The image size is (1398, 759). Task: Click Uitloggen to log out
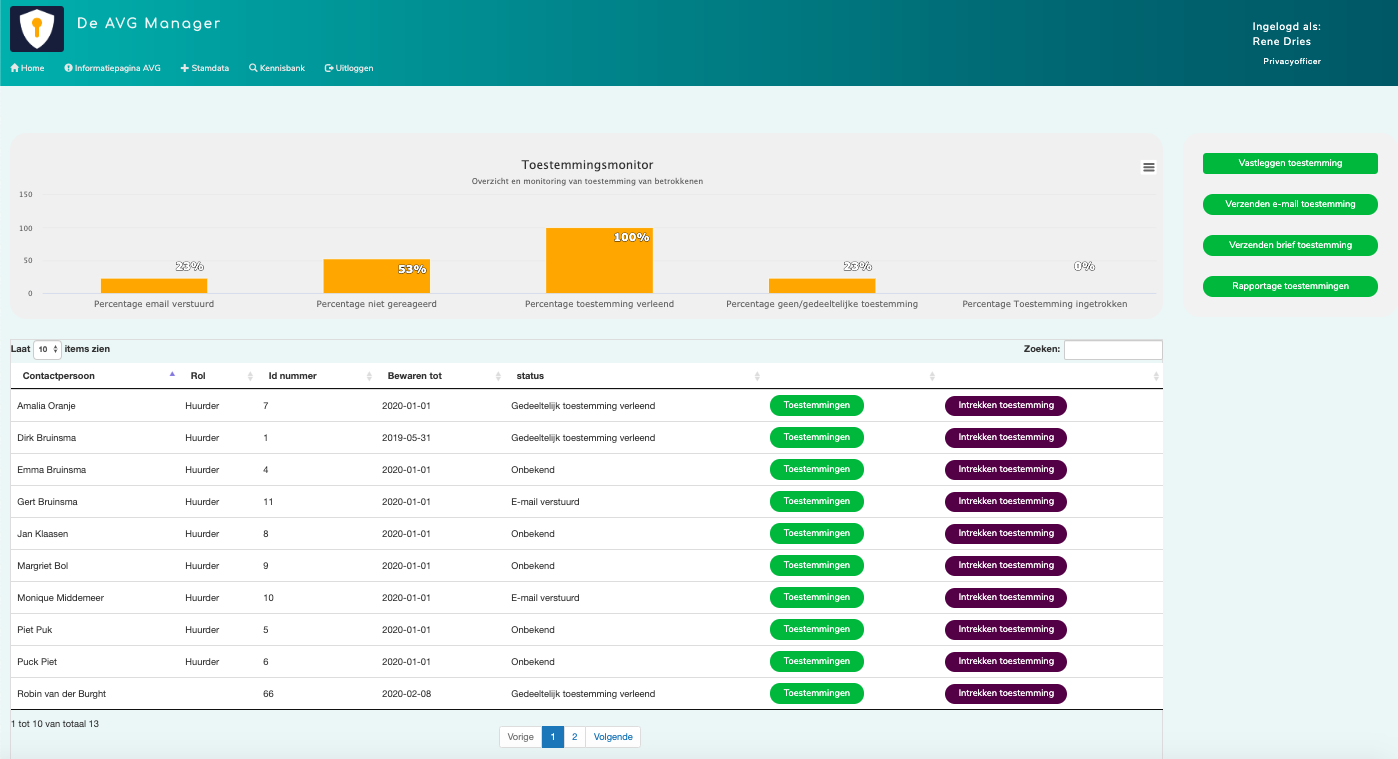tap(349, 68)
